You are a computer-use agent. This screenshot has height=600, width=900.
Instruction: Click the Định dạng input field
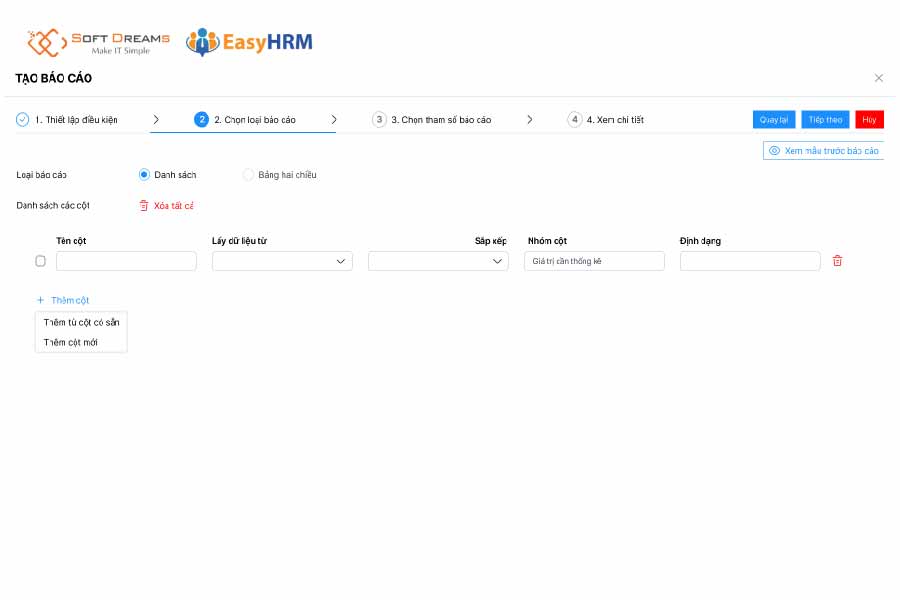click(750, 261)
